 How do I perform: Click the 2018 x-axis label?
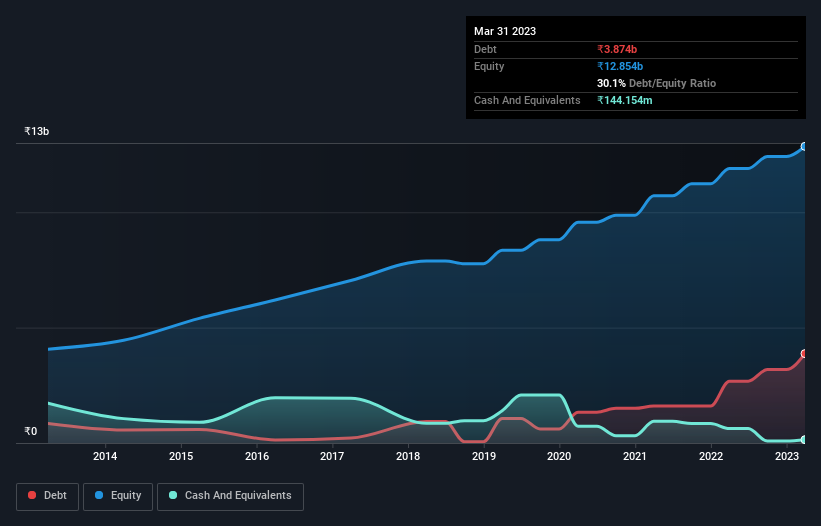[x=408, y=456]
